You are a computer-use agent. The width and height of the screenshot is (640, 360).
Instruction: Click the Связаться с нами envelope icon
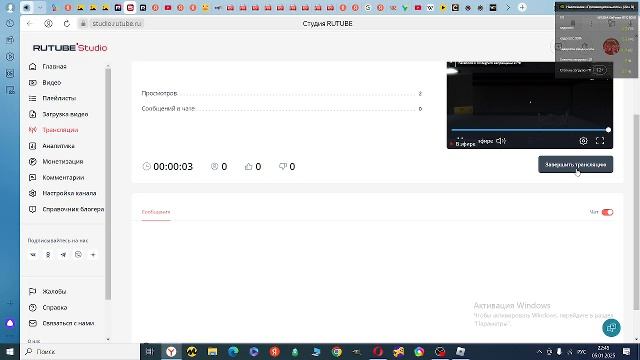tap(33, 323)
